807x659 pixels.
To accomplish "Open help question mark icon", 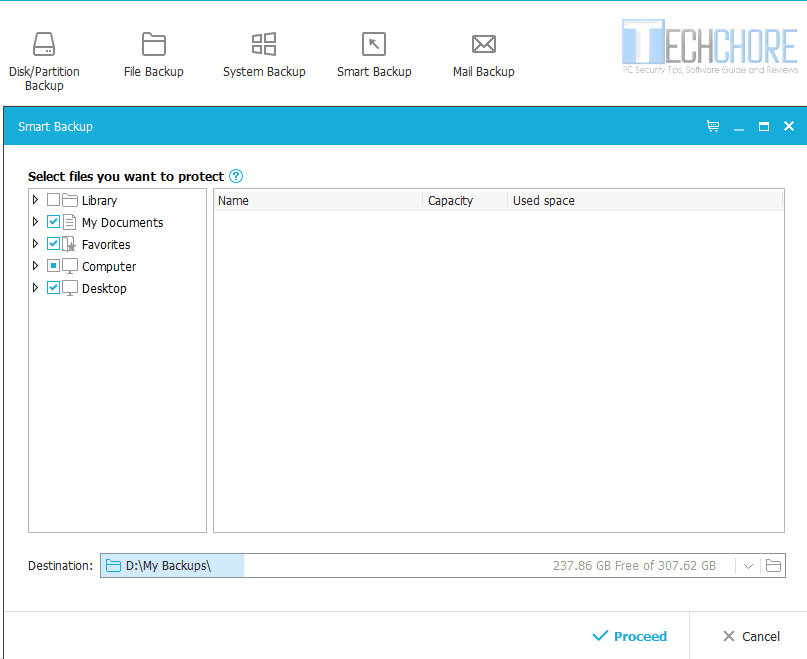I will point(236,176).
